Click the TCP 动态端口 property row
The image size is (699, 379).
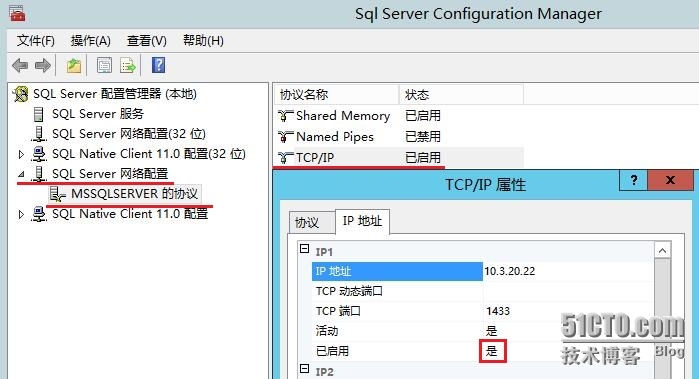tap(483, 291)
